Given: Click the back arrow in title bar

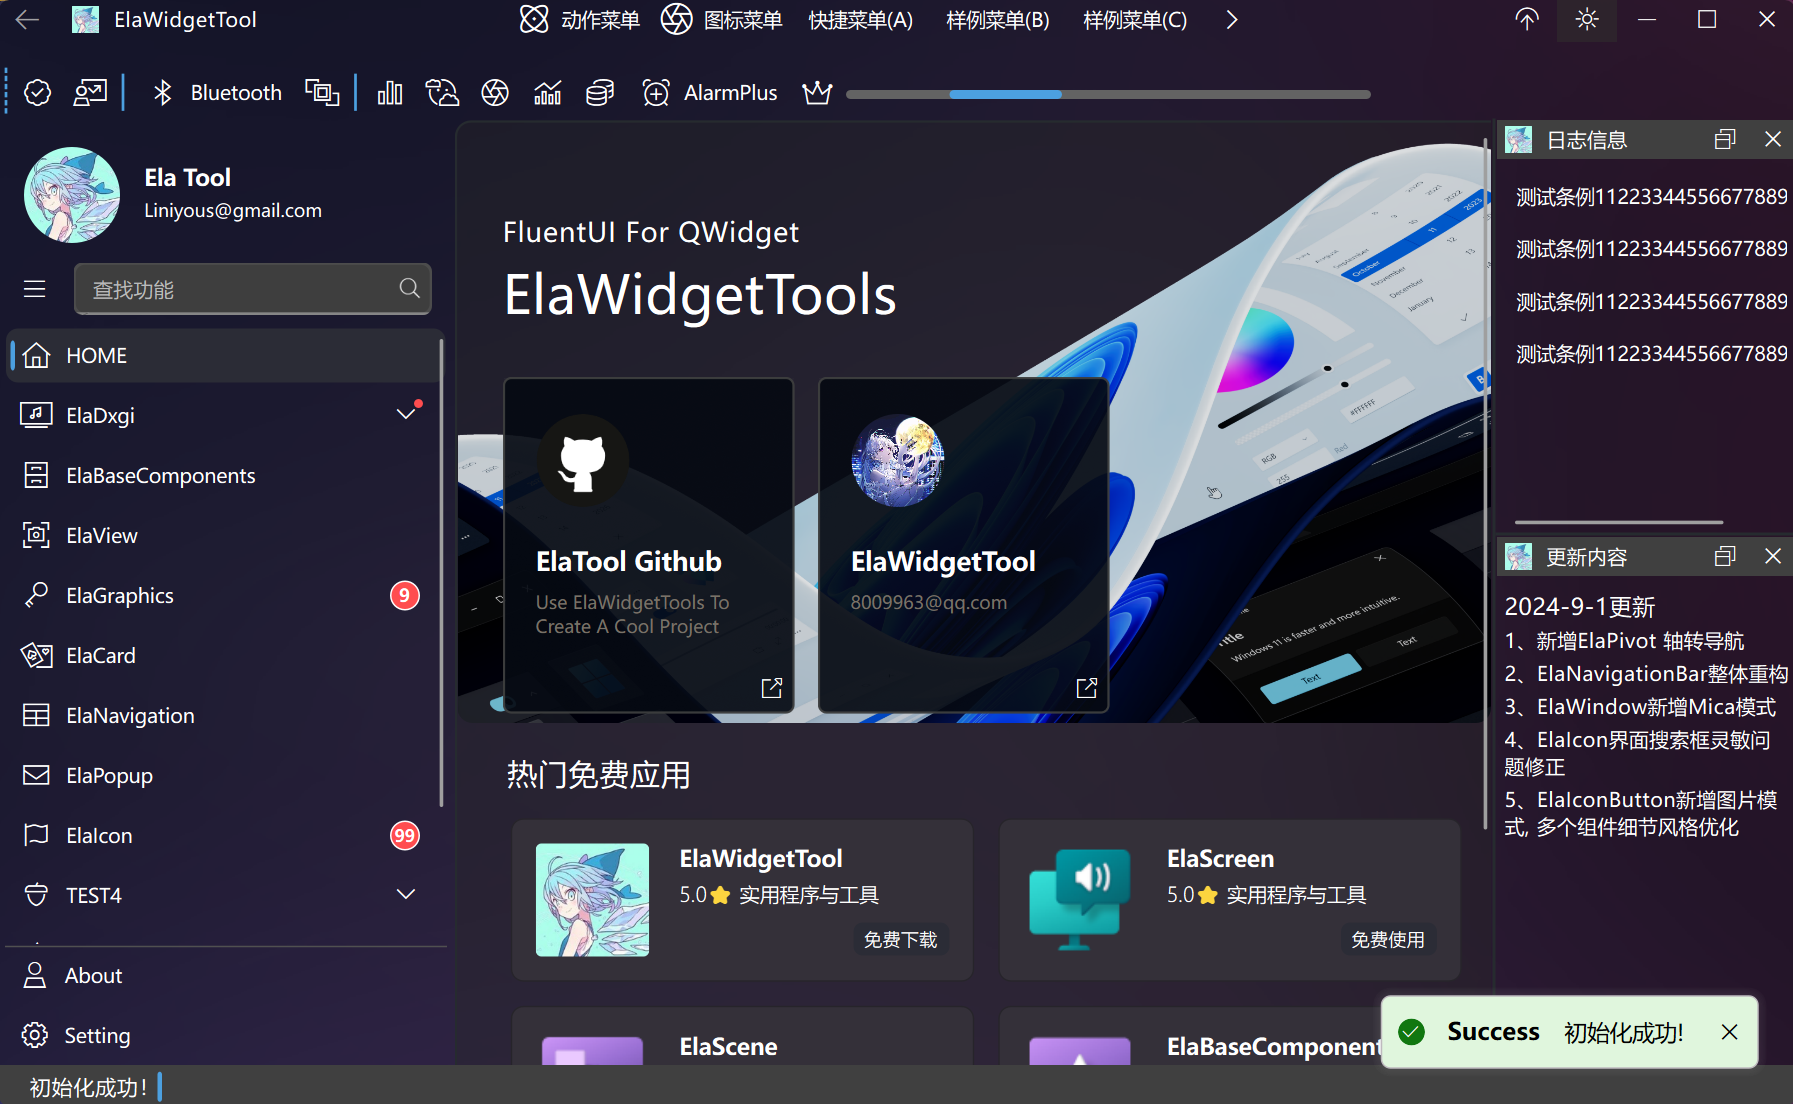Looking at the screenshot, I should click(x=28, y=20).
